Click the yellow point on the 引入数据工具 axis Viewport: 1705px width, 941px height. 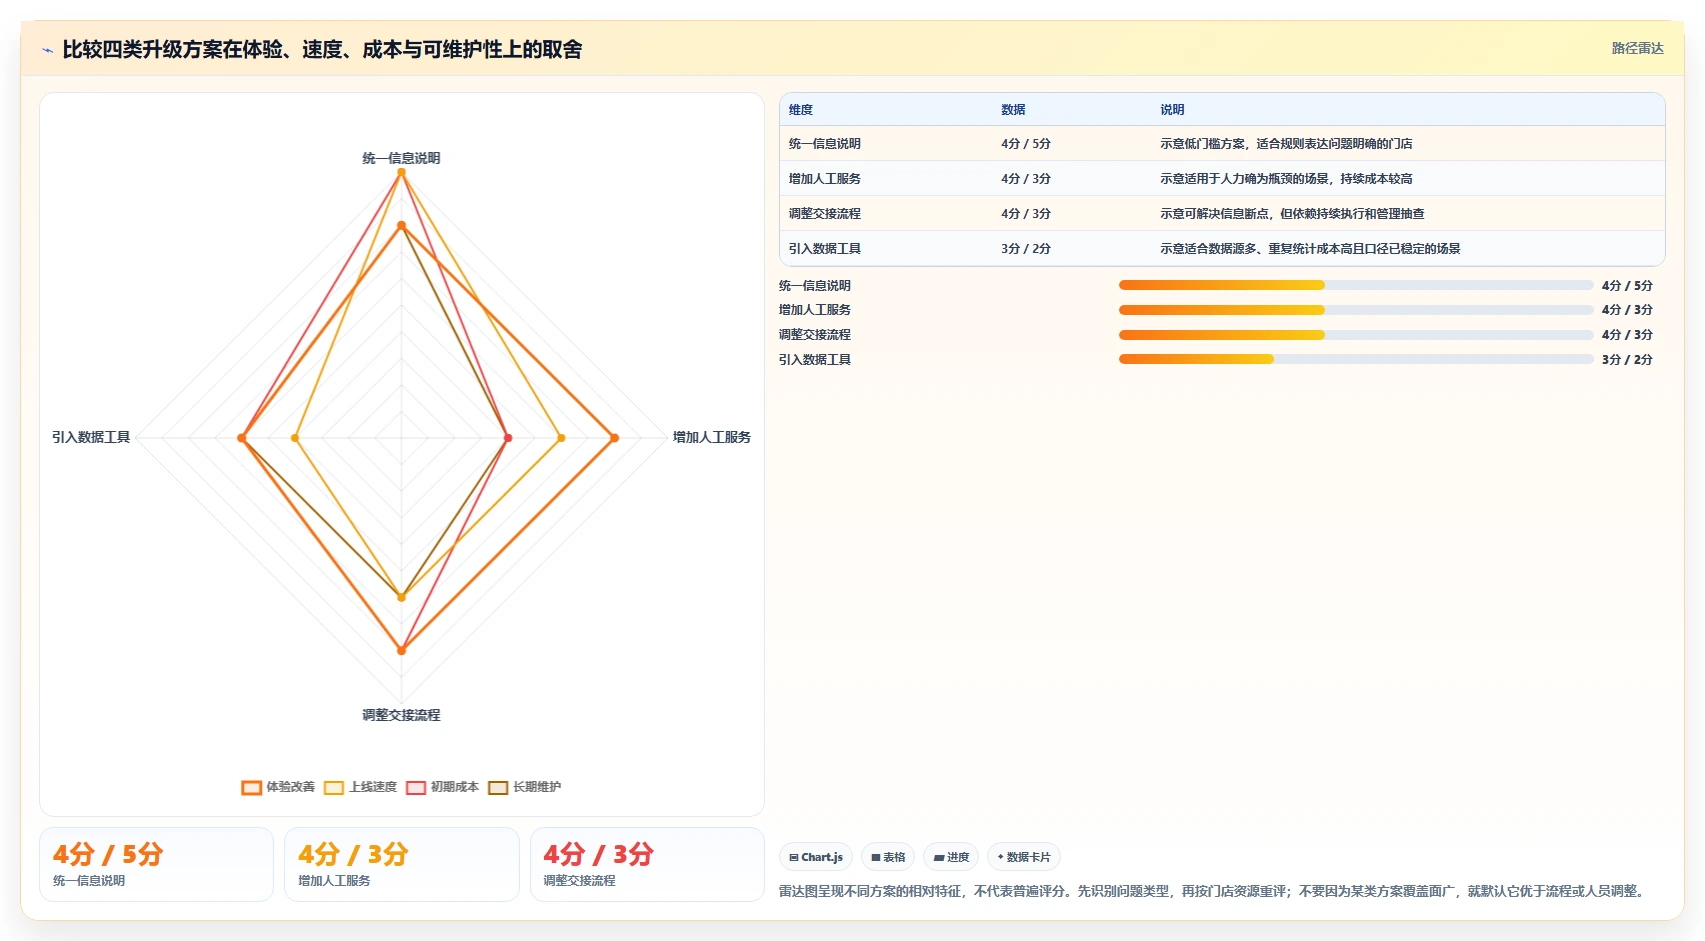point(295,438)
